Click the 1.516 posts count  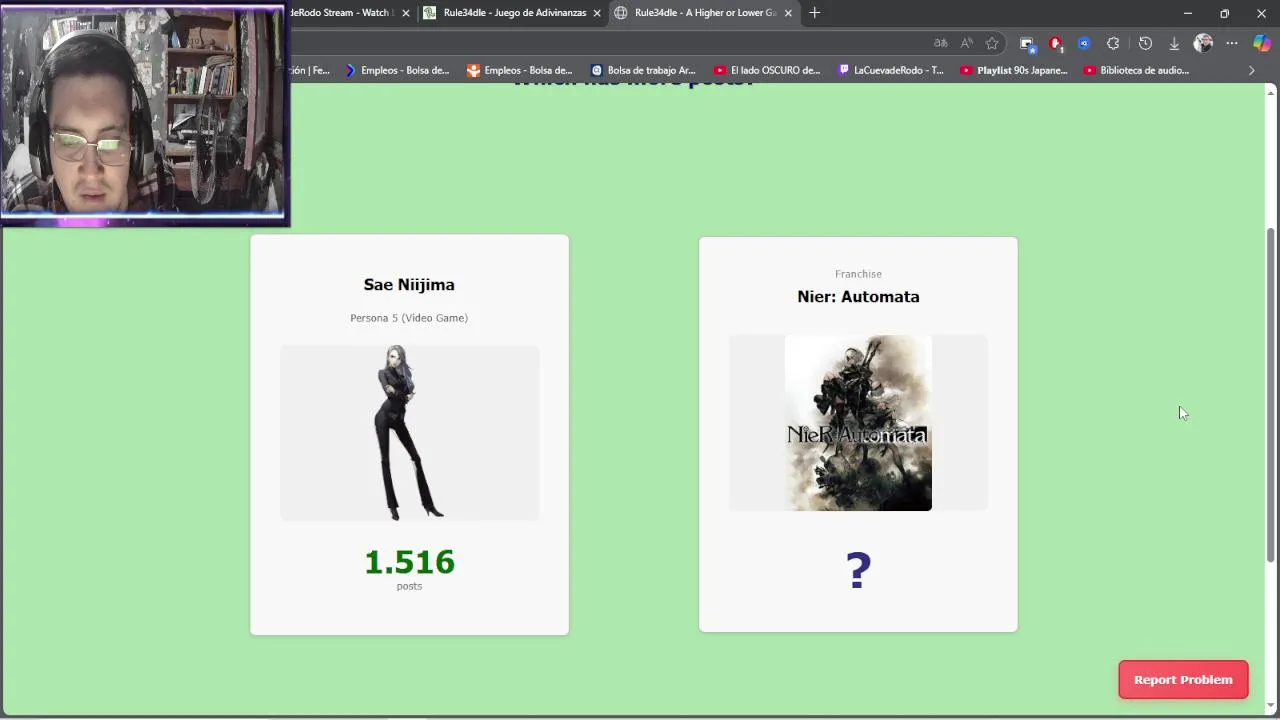point(409,562)
